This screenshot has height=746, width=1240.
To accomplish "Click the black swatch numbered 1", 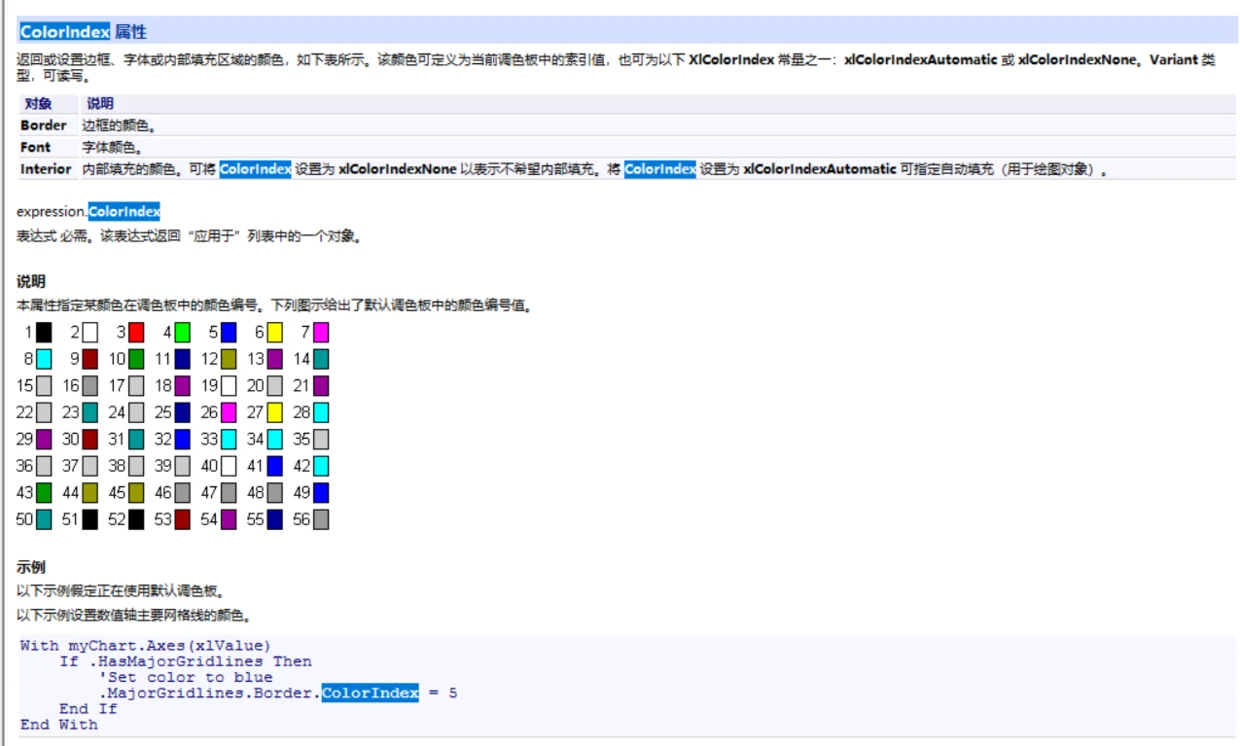I will [44, 332].
